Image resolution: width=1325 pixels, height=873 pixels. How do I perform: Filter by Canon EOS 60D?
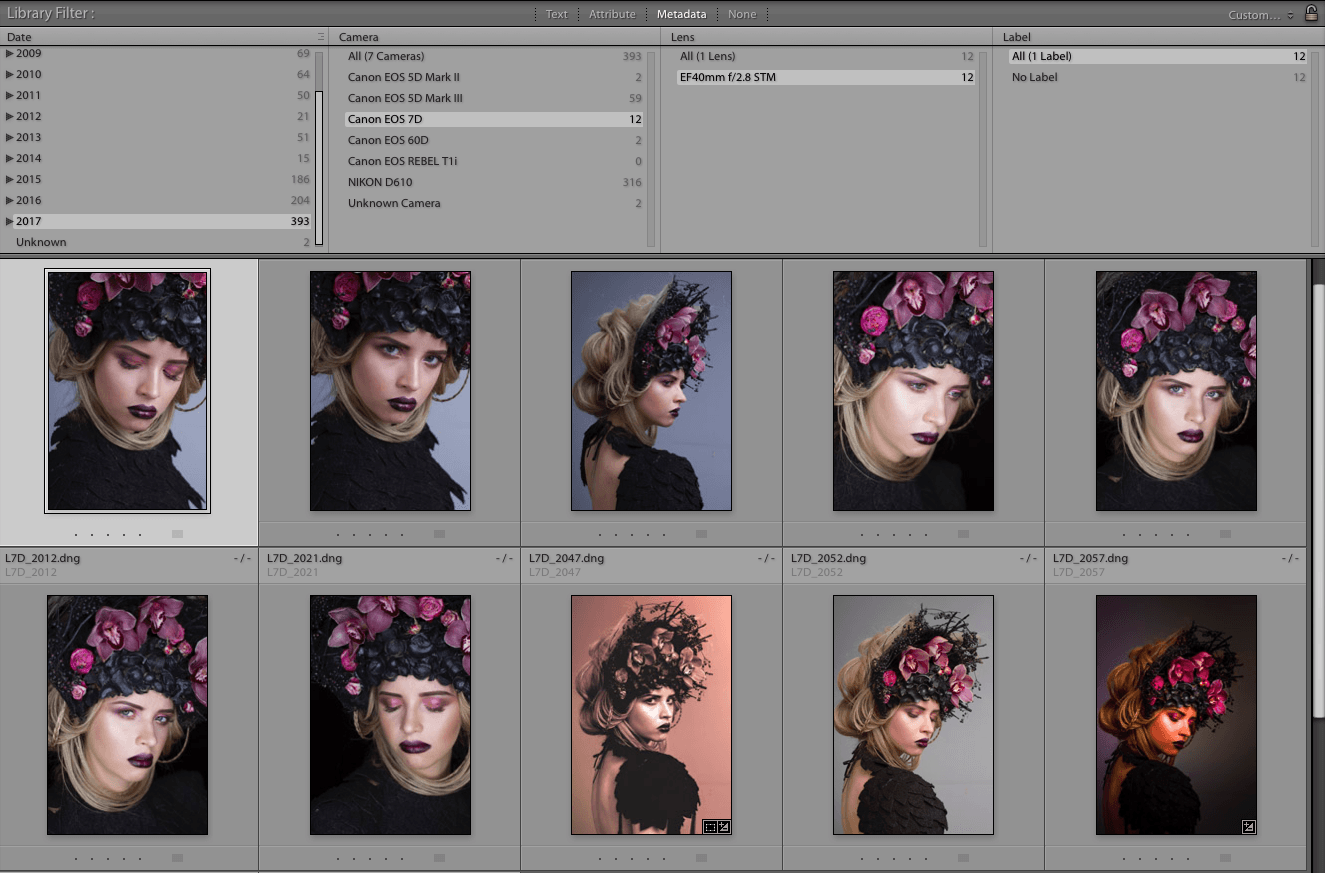tap(494, 140)
